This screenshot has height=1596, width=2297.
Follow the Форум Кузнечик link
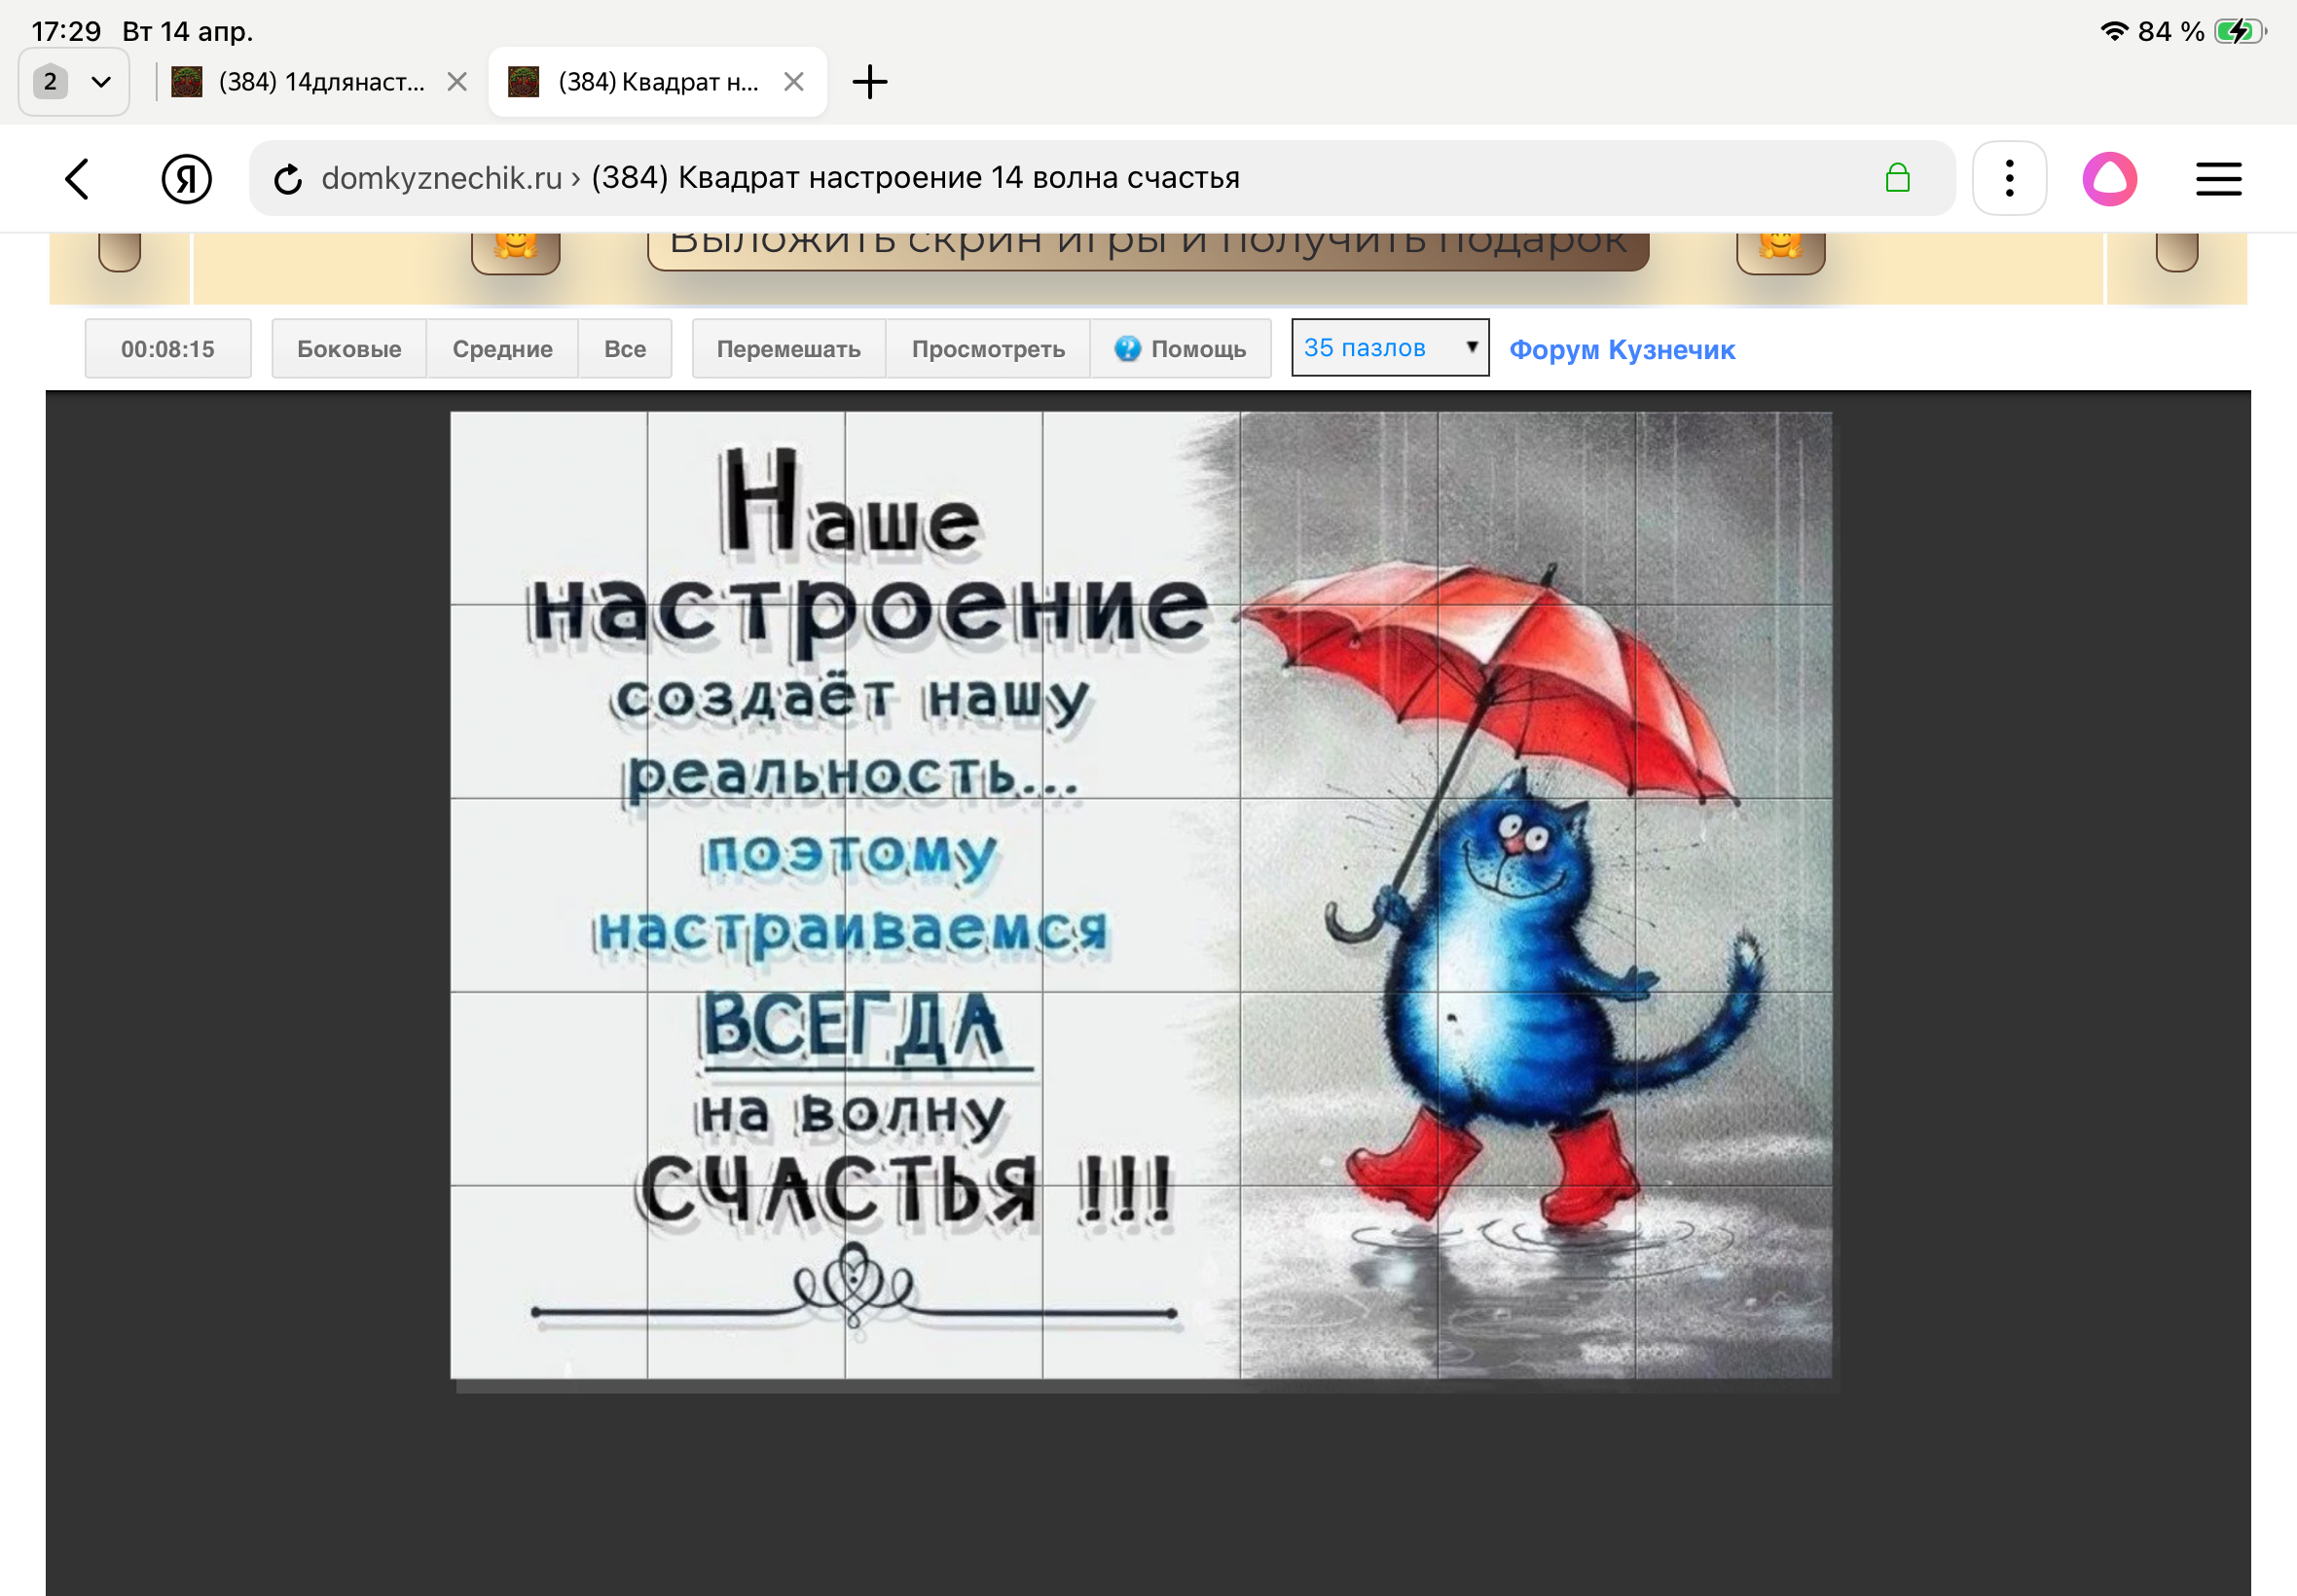point(1621,350)
